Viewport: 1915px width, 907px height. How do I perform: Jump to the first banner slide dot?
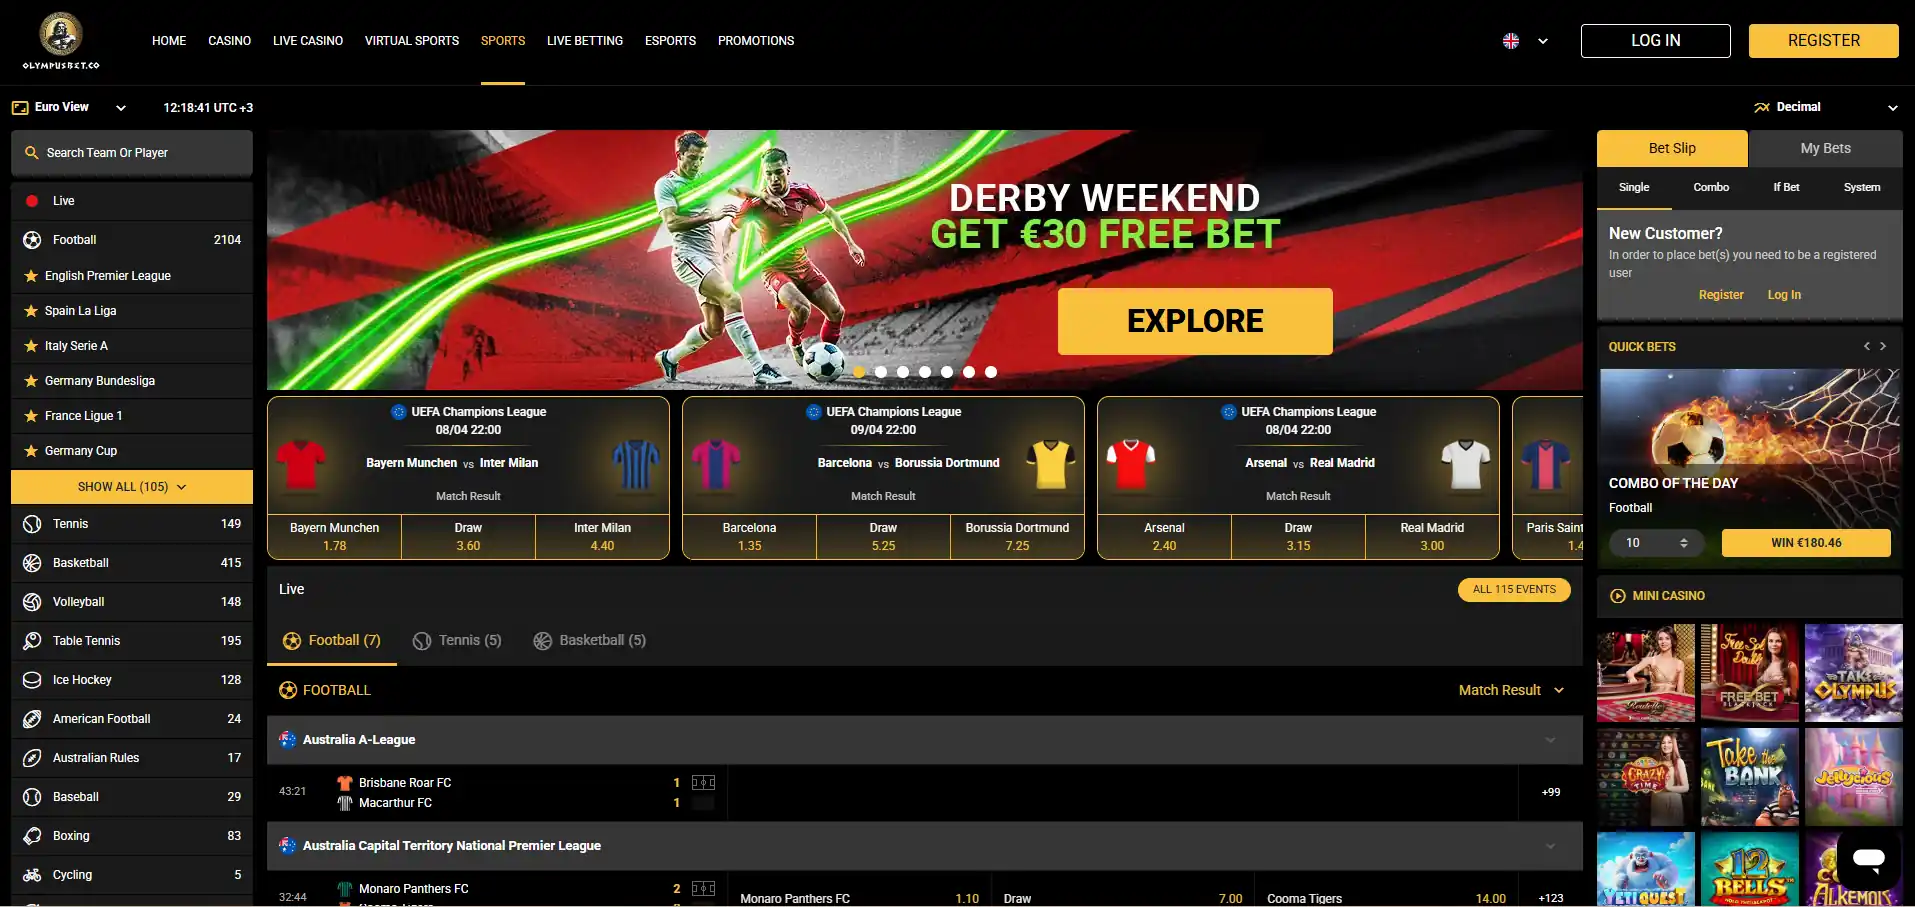click(859, 372)
